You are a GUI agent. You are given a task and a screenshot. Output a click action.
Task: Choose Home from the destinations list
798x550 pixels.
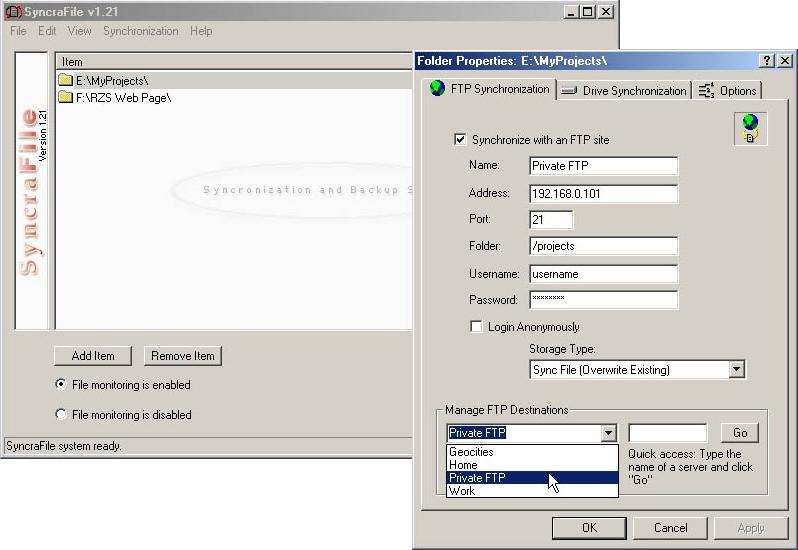point(532,465)
